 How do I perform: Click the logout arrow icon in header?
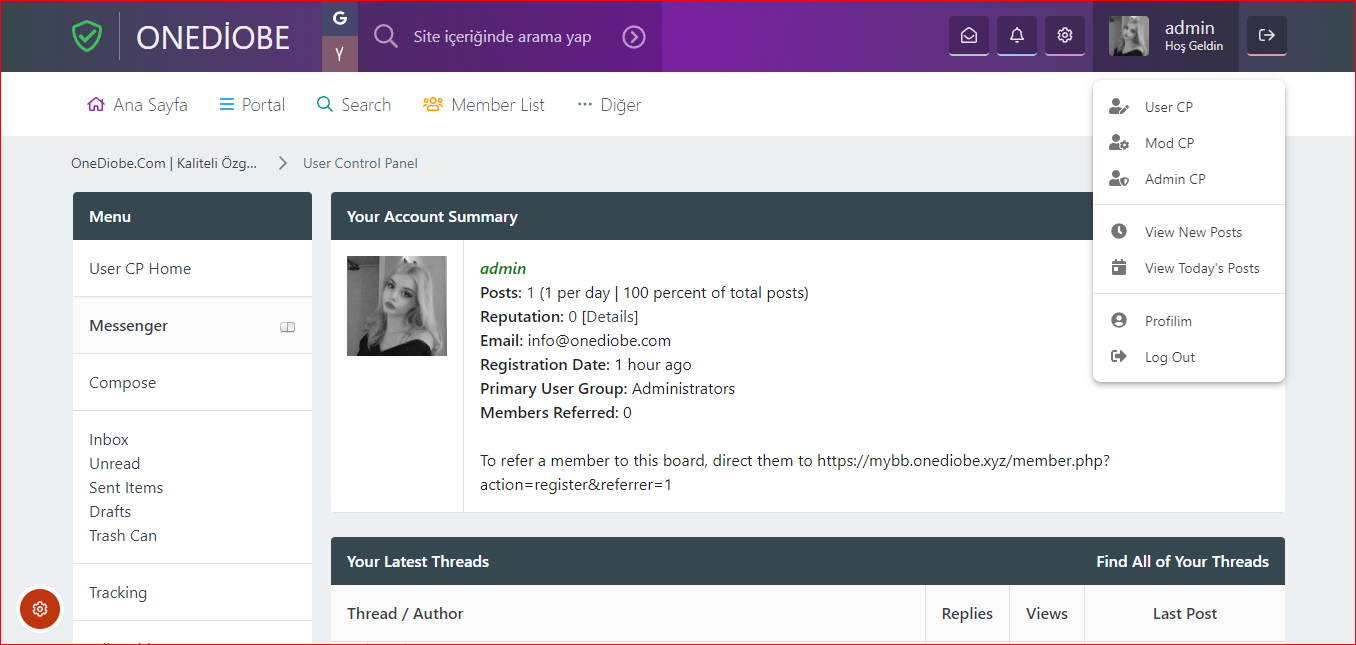[x=1267, y=36]
